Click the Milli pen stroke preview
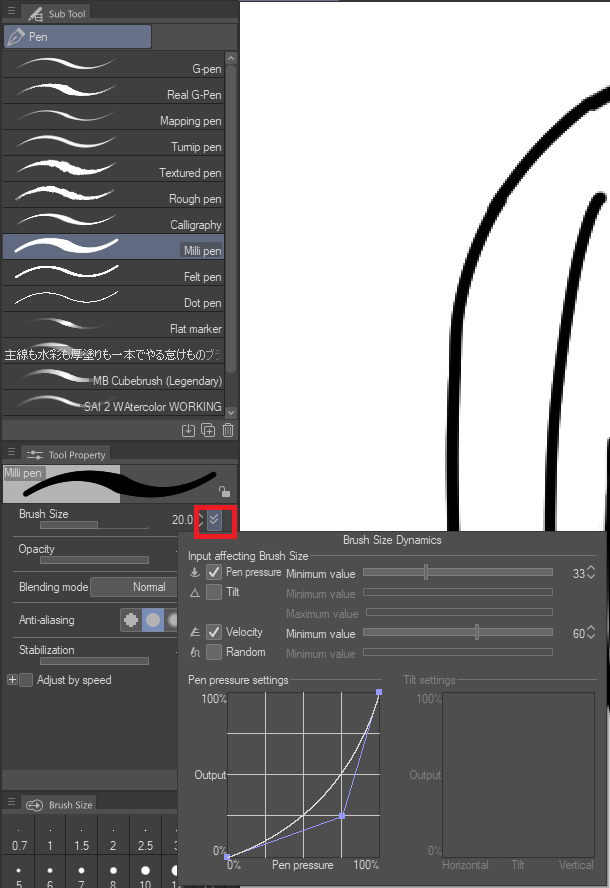The height and width of the screenshot is (888, 610). (x=120, y=484)
